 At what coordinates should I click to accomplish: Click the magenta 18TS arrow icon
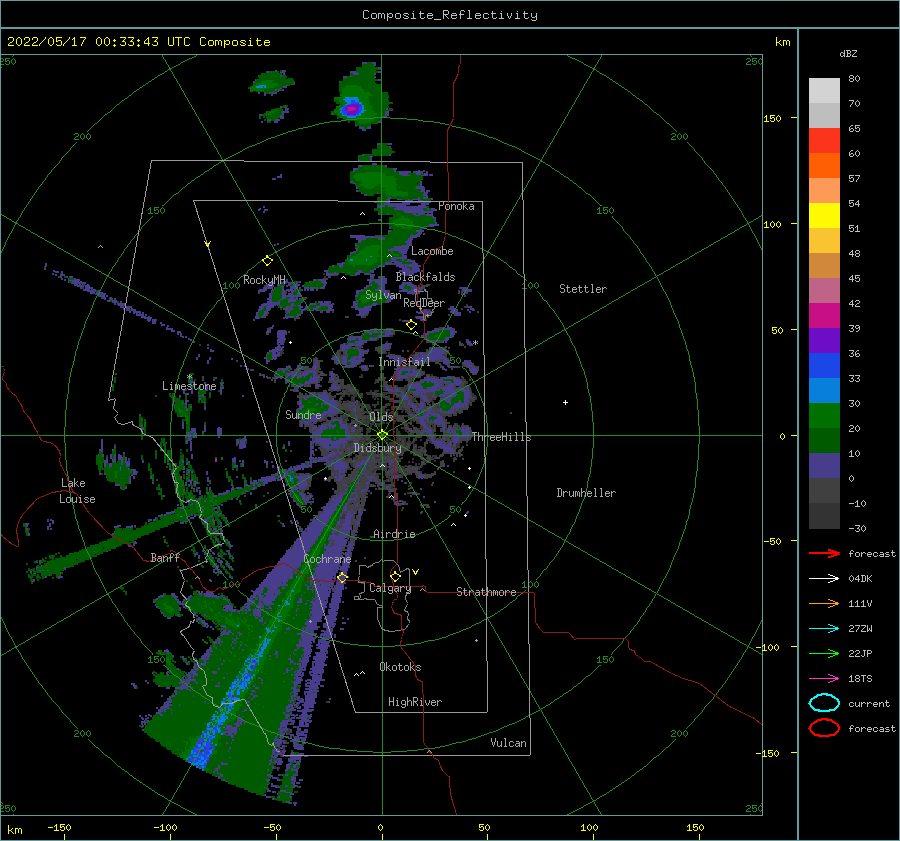coord(824,679)
